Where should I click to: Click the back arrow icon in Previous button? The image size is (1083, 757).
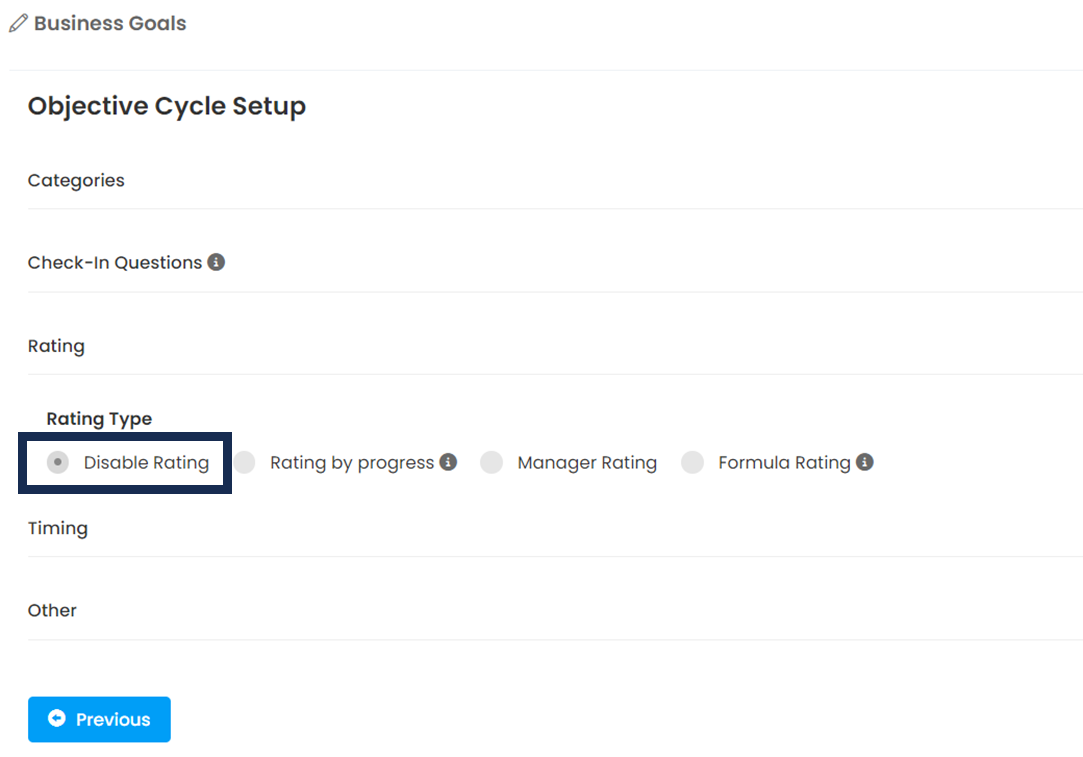[57, 719]
